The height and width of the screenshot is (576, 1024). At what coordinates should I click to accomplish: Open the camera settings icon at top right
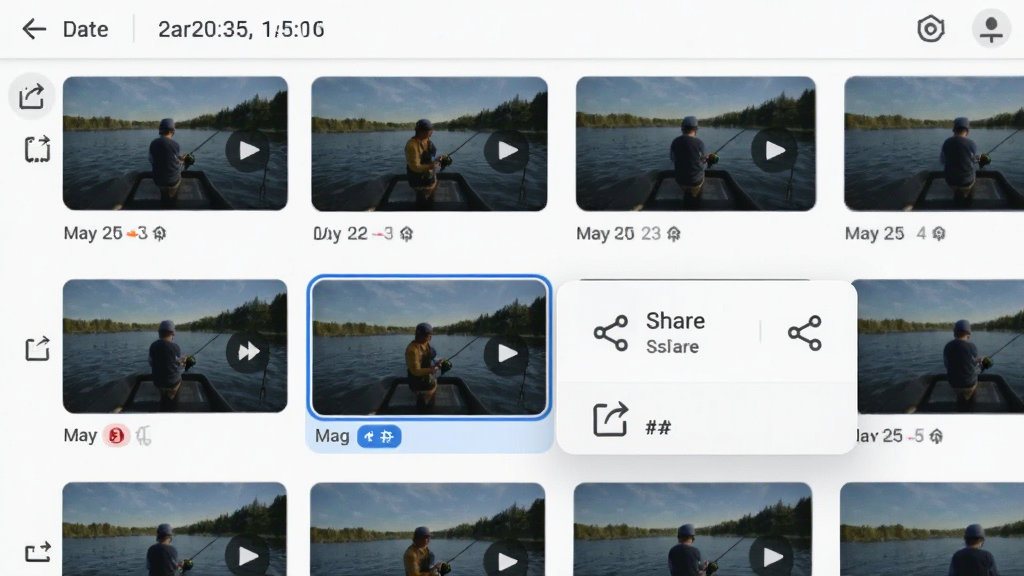[x=931, y=29]
